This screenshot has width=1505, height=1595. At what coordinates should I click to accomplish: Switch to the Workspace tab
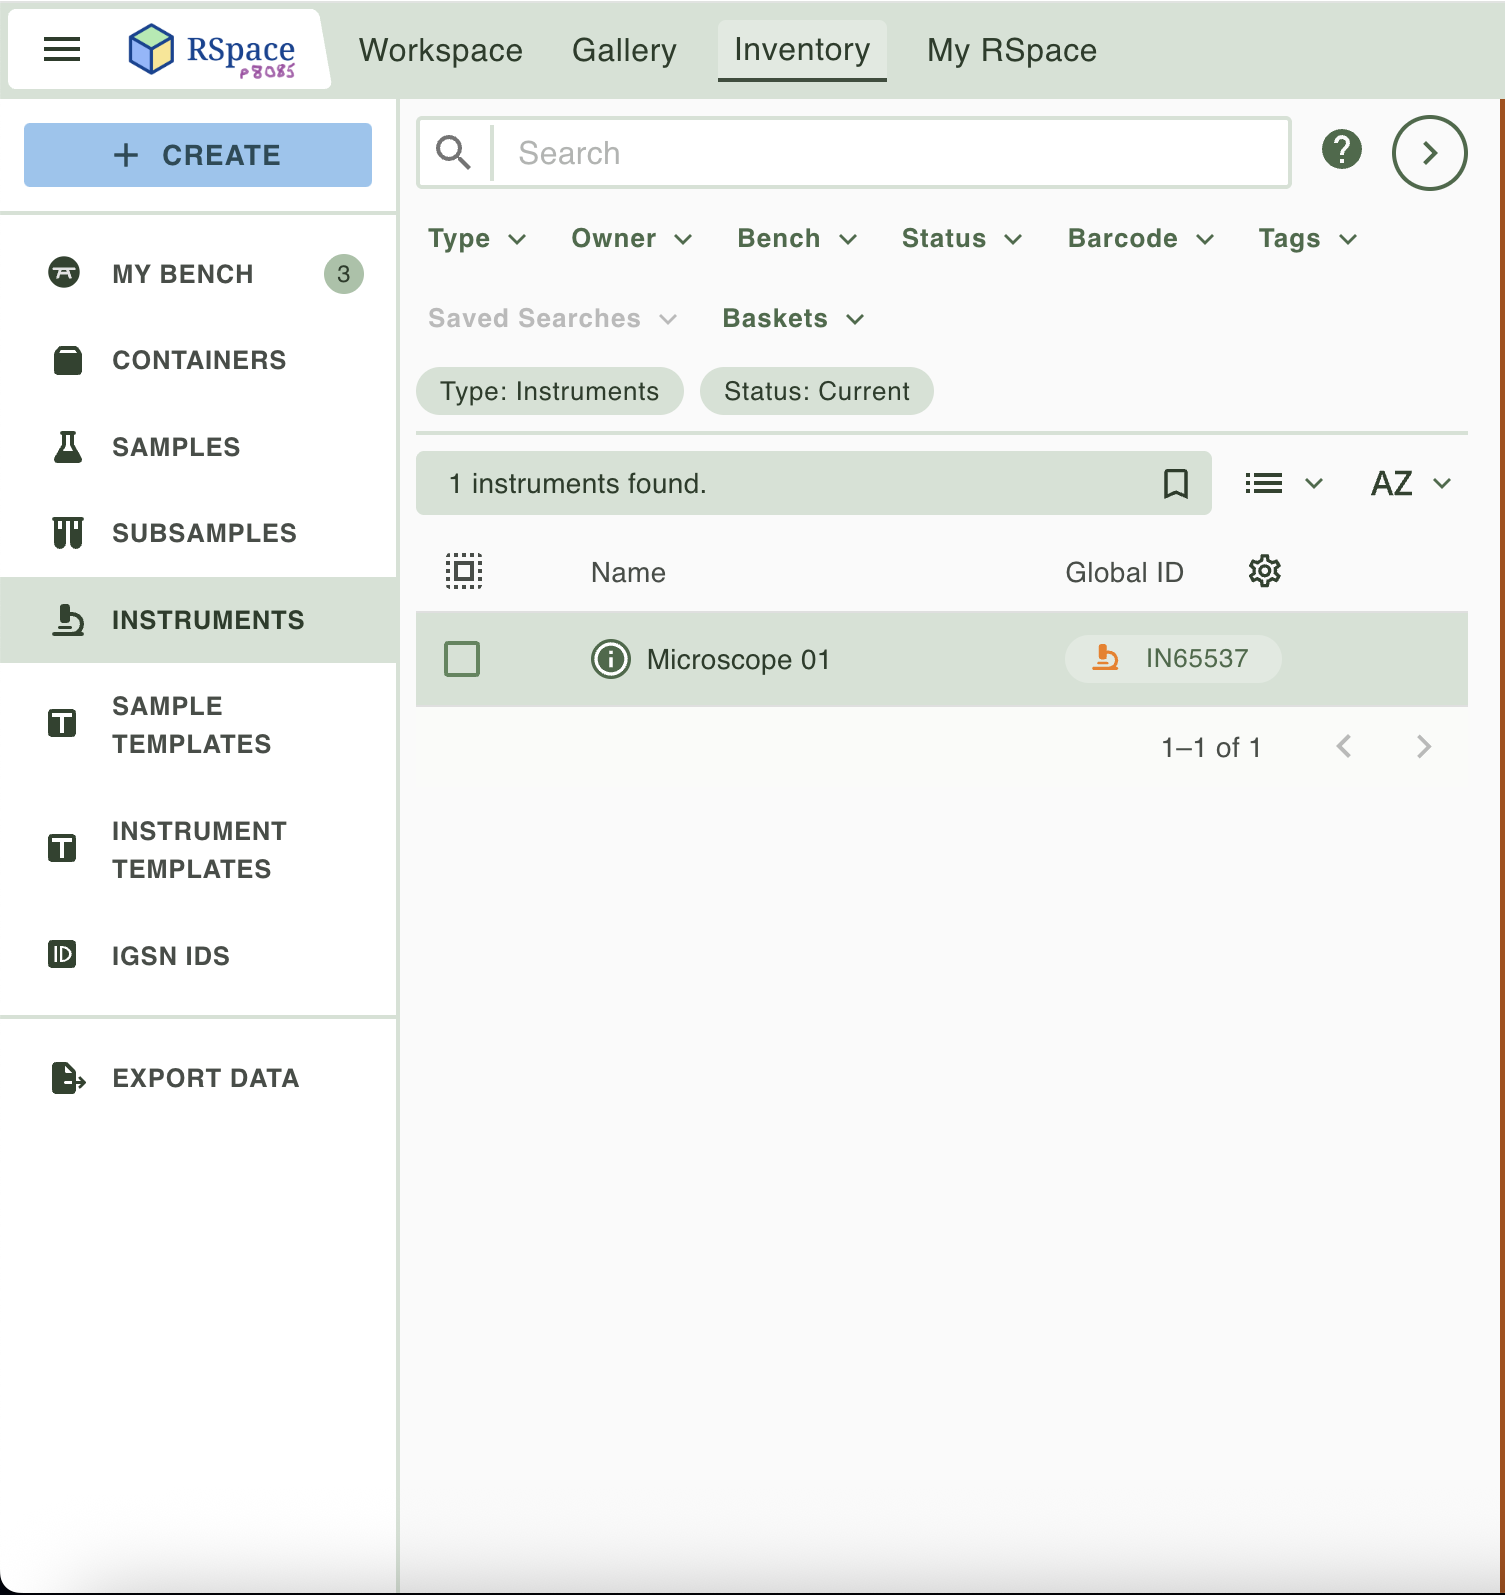[441, 50]
